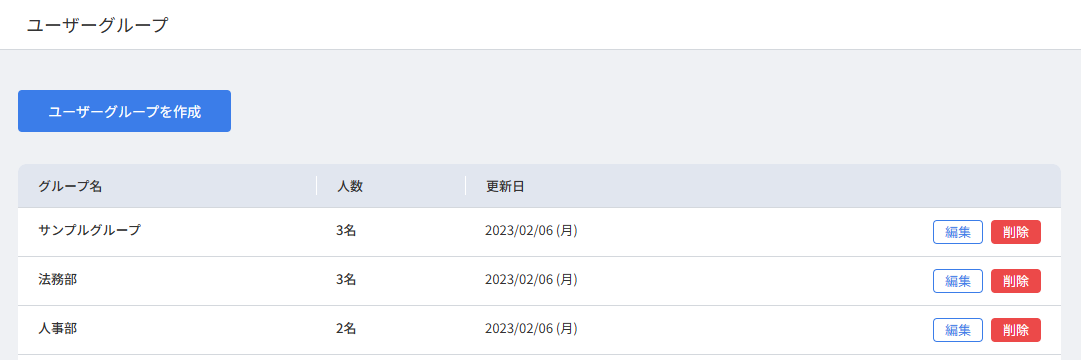Click the update date of 法務部
Viewport: 1081px width, 360px height.
(532, 279)
